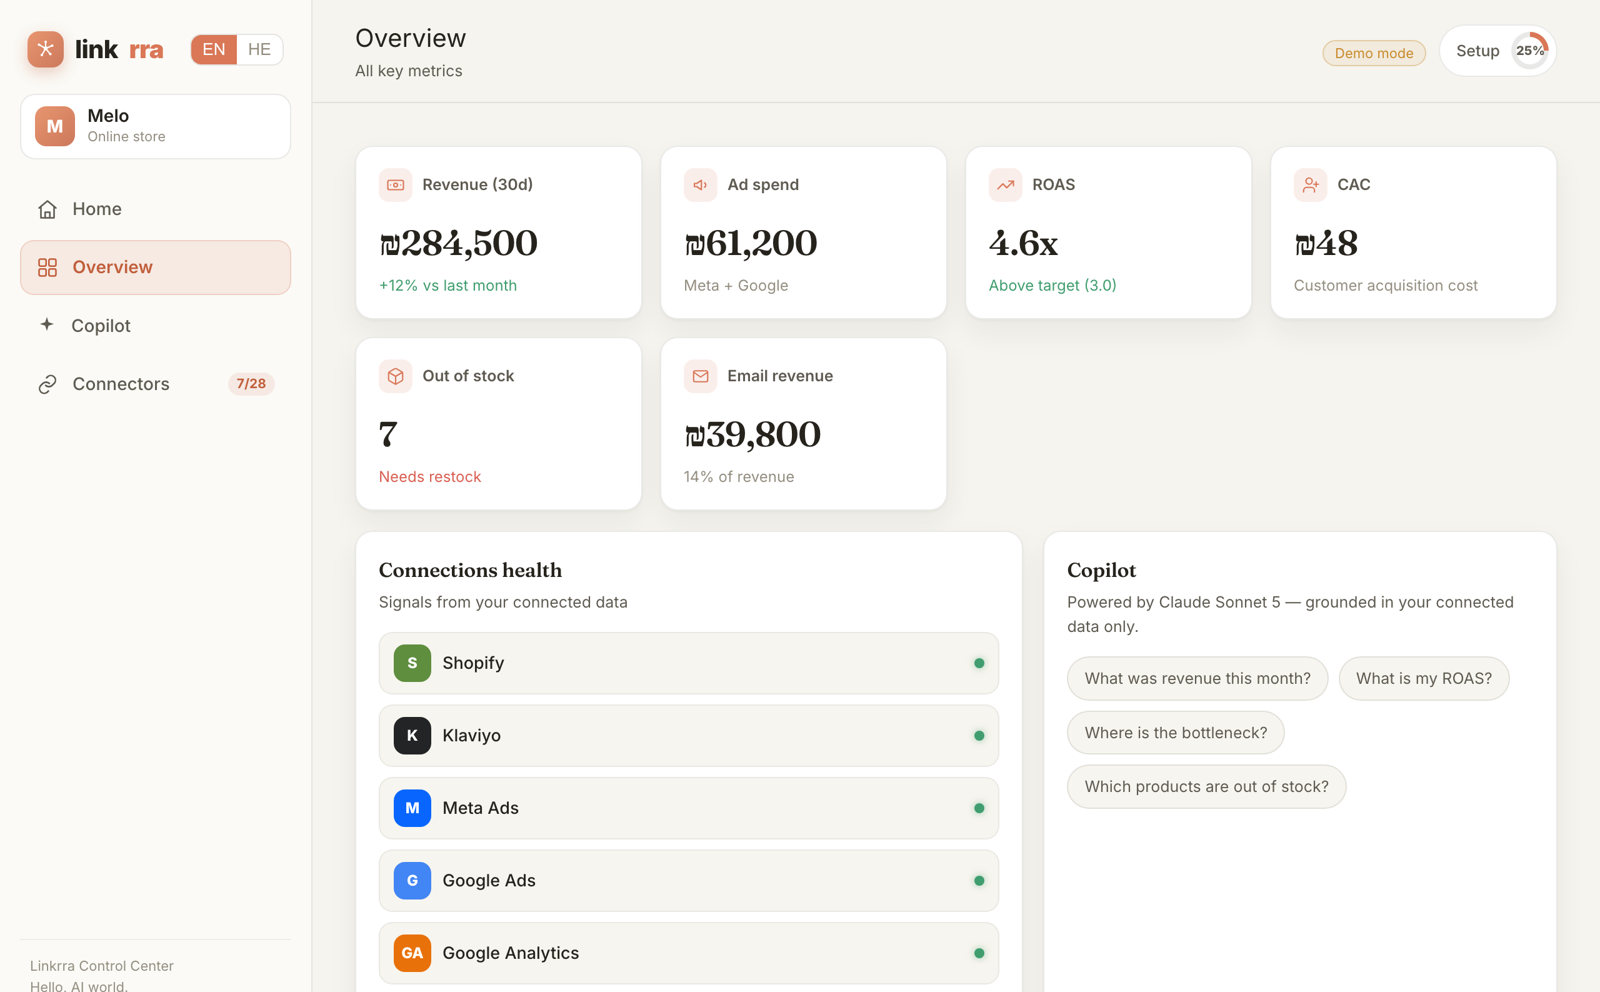Click the Out of stock box icon
Screen dimensions: 1600x992
(395, 376)
